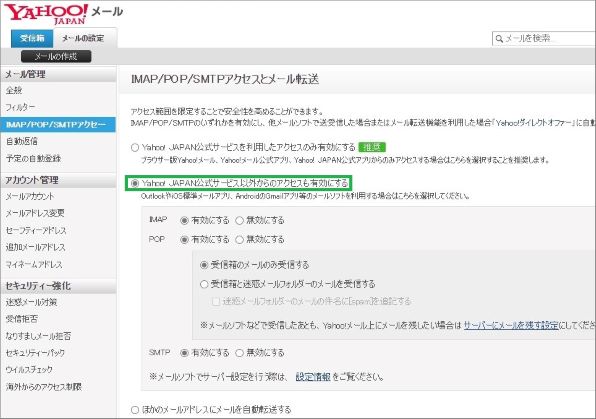Select 受信箱のメールのみ受信する radio

(204, 265)
